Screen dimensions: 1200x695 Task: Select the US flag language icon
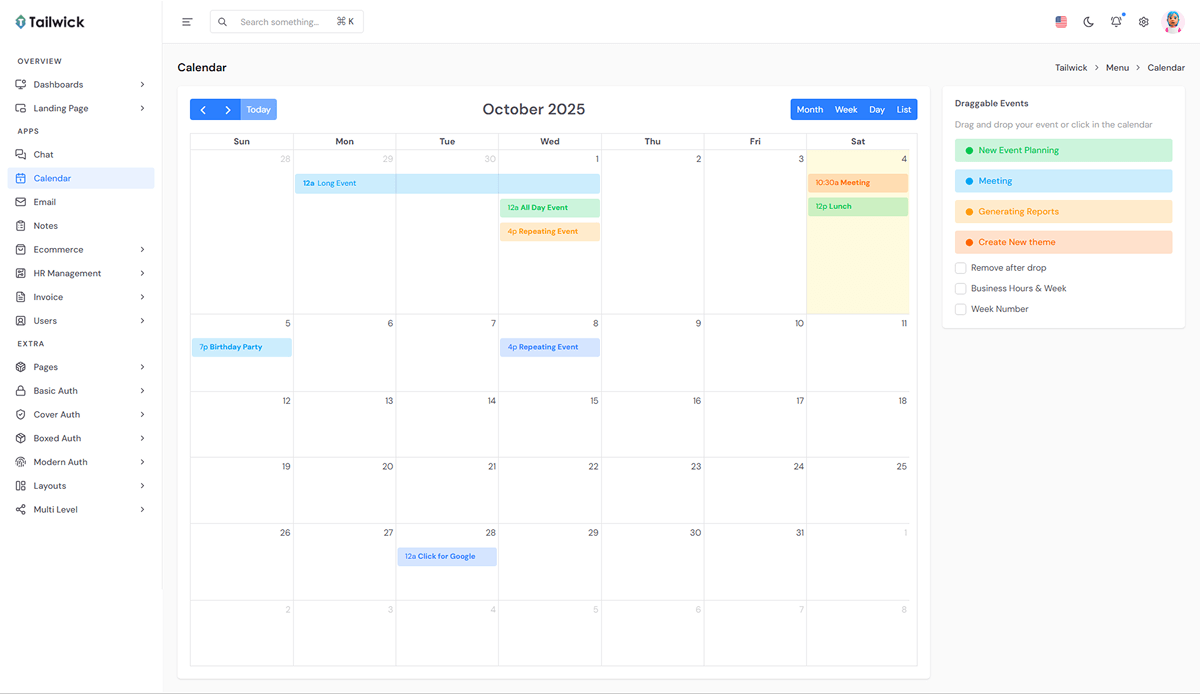1061,22
